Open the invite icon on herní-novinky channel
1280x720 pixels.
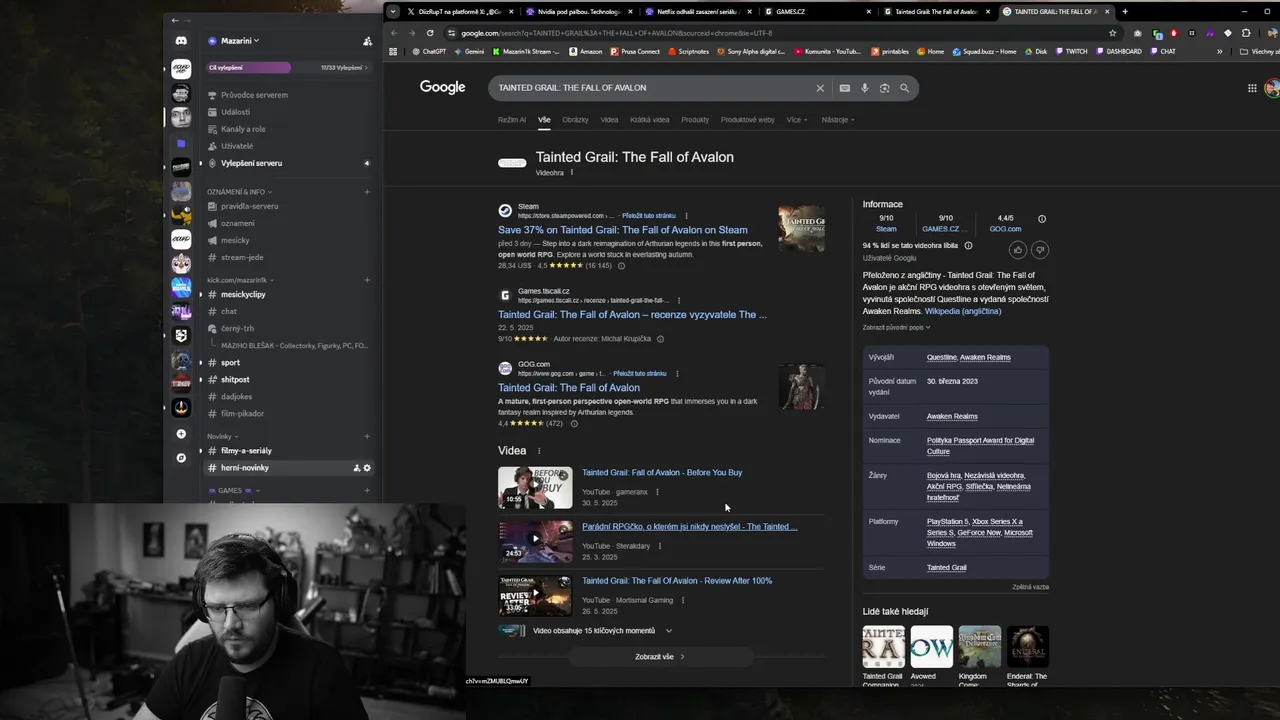(x=357, y=468)
